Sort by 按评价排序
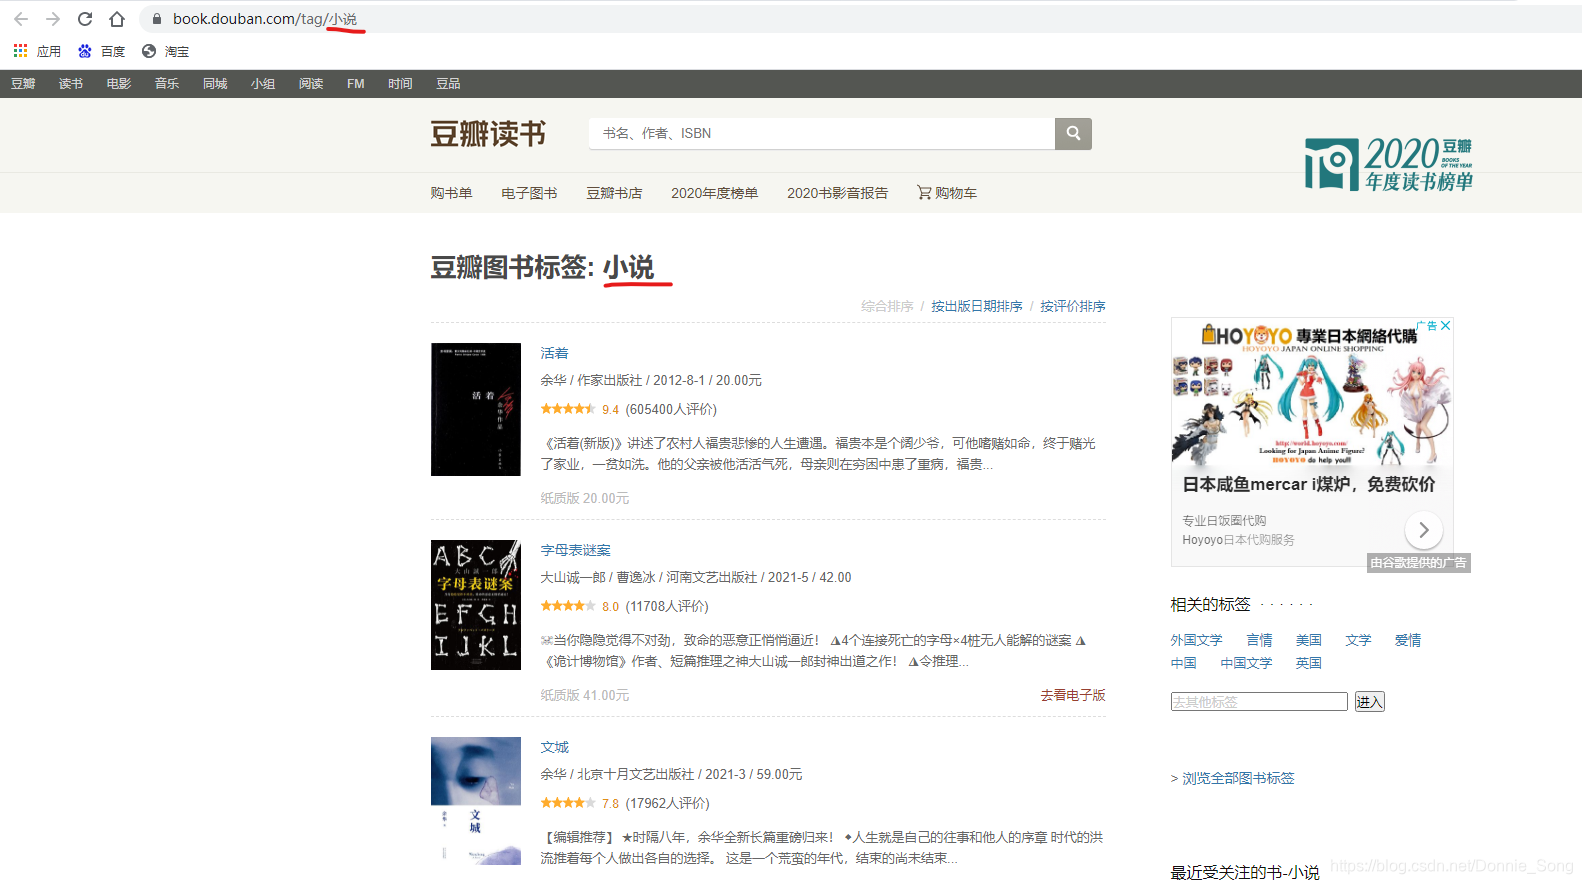1582x884 pixels. pos(1073,306)
